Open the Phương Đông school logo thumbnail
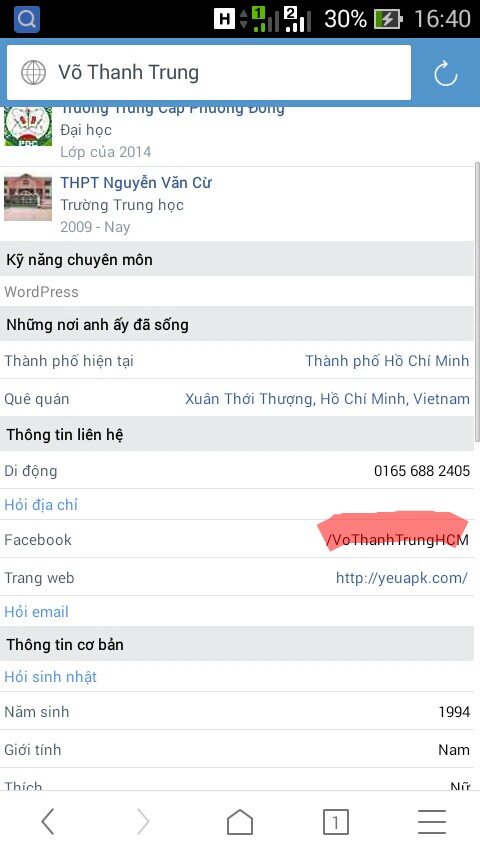The height and width of the screenshot is (854, 480). [x=28, y=126]
